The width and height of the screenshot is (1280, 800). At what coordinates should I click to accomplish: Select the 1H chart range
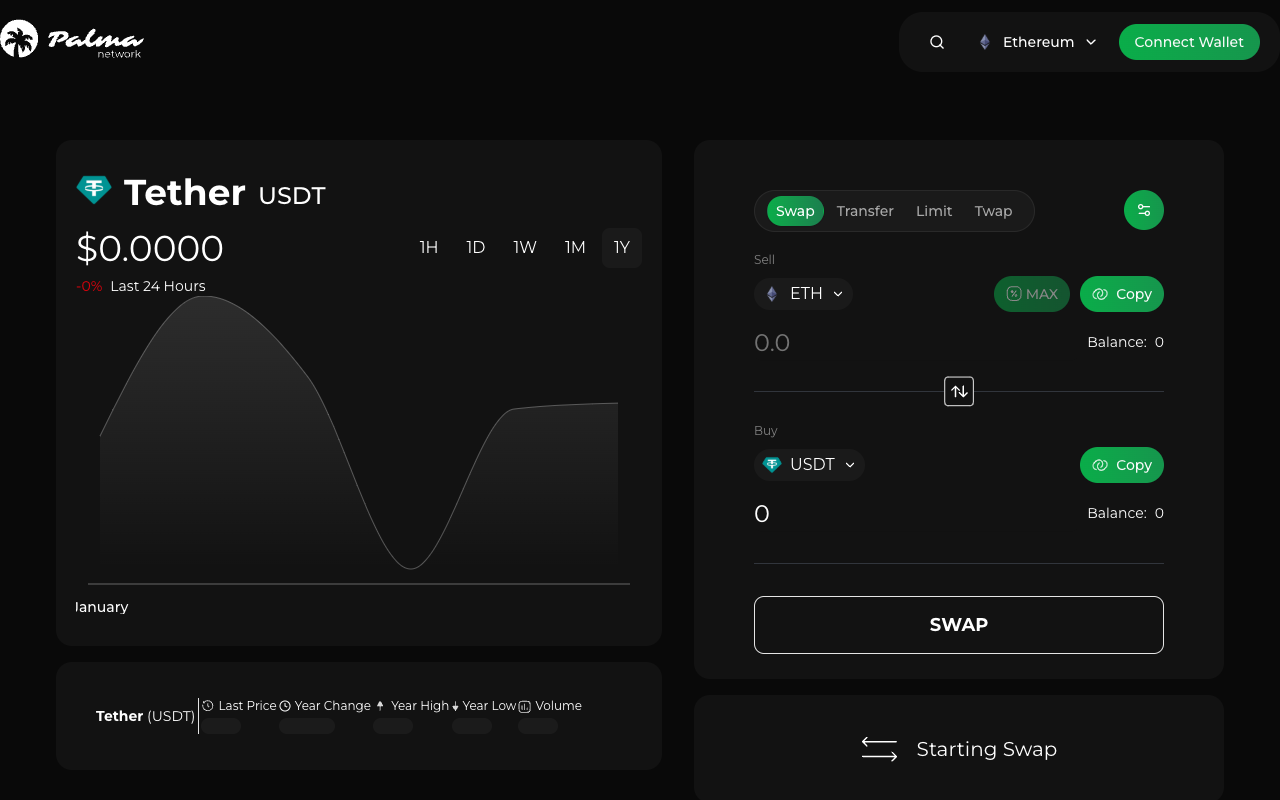(429, 248)
